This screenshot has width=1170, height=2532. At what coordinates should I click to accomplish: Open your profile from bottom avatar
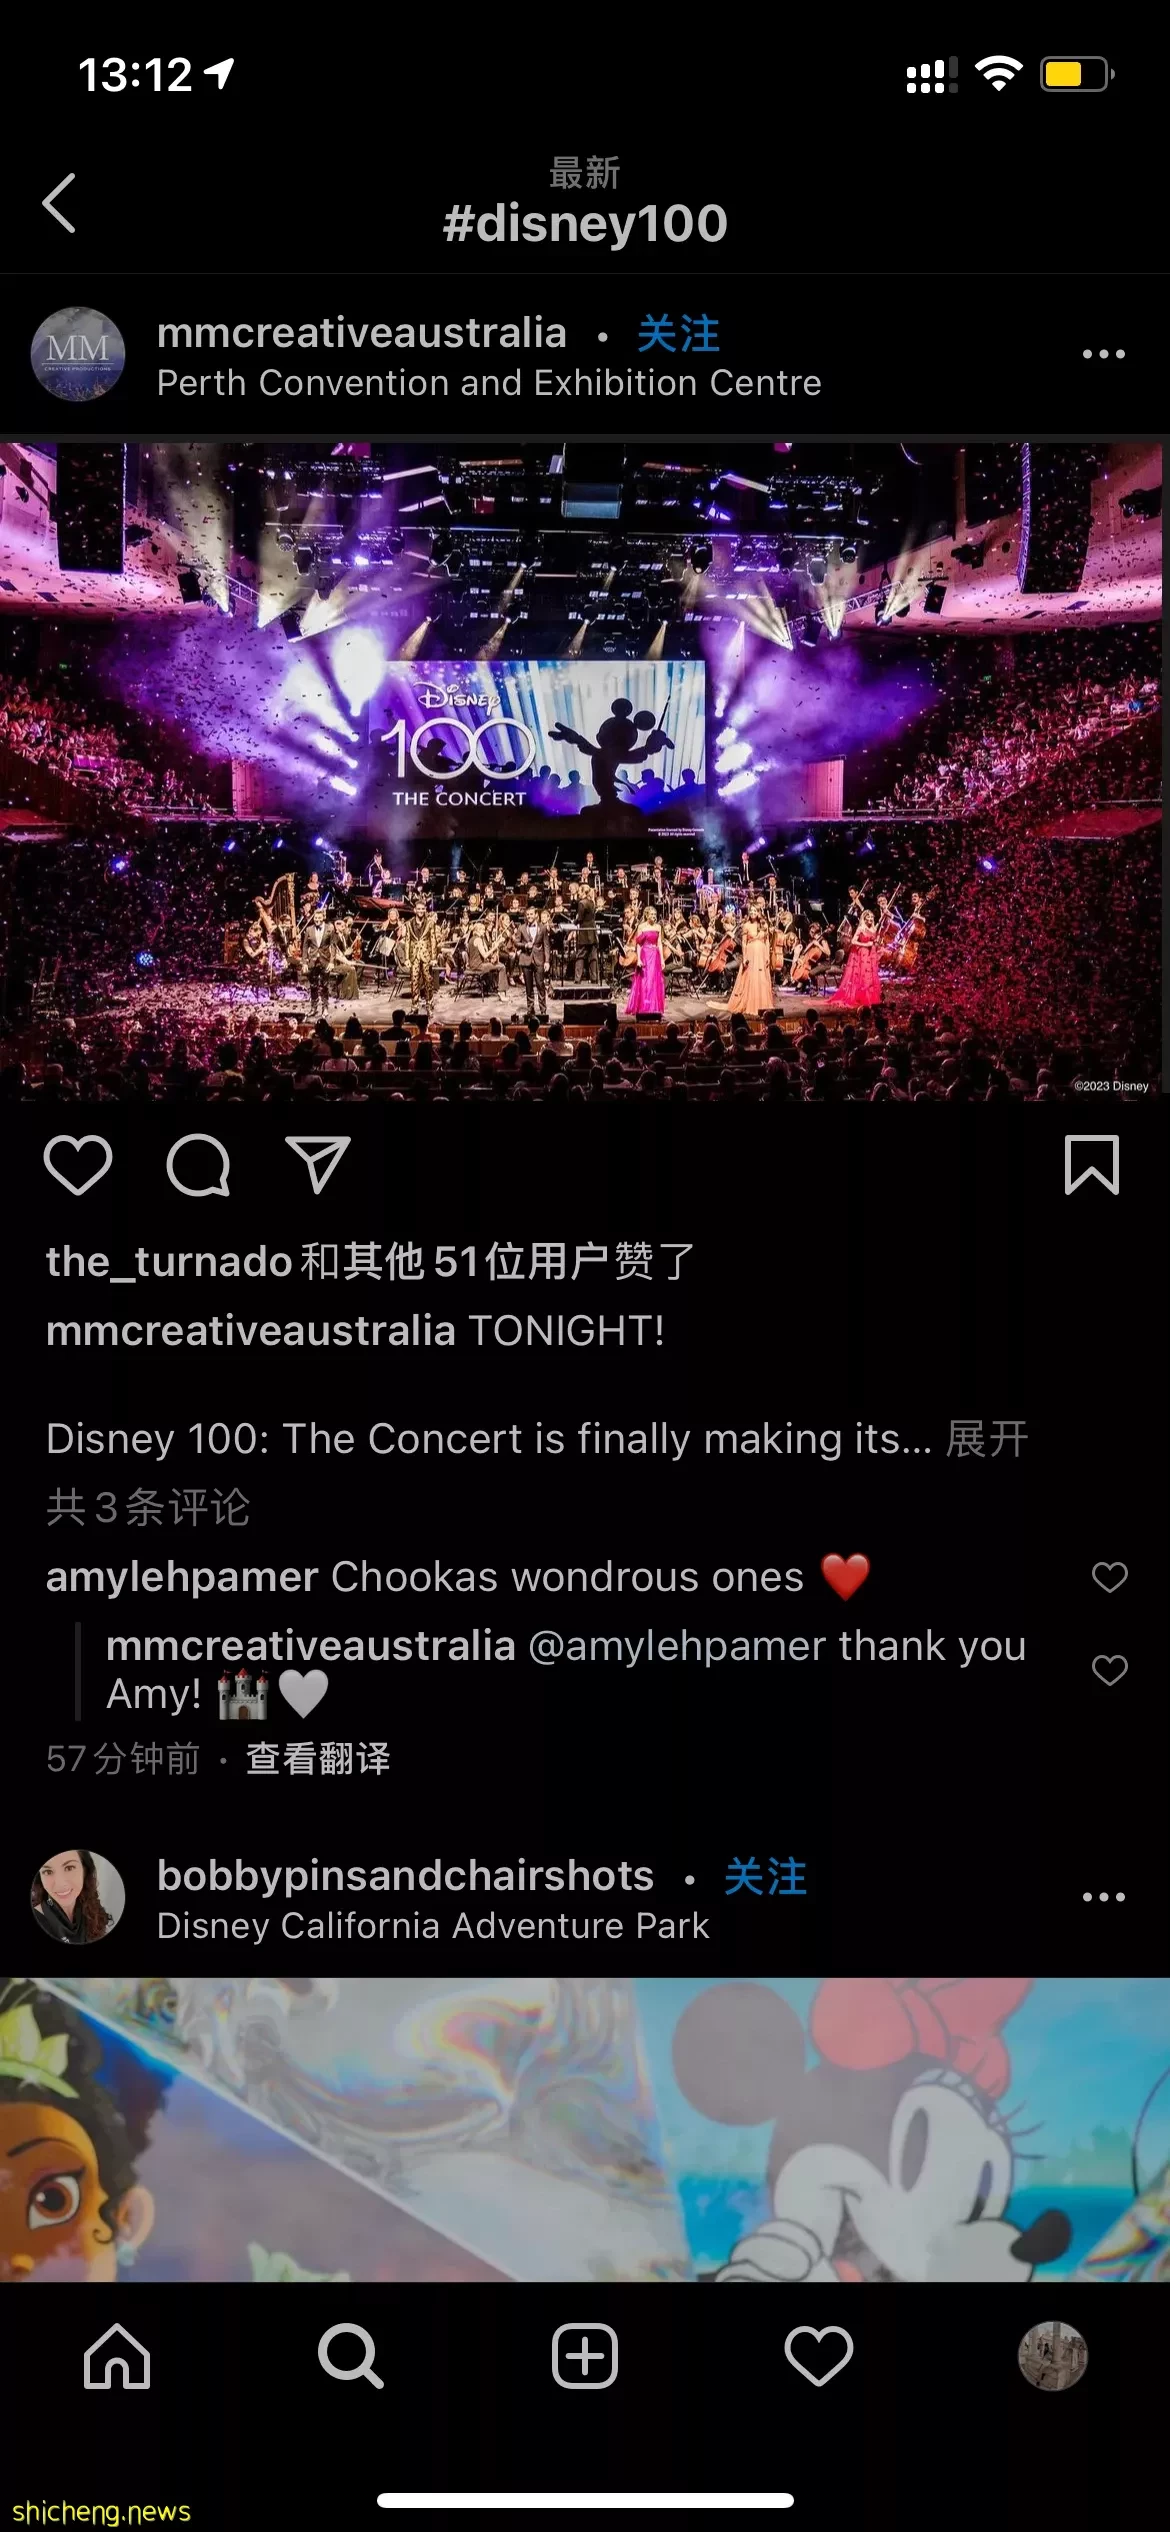(x=1053, y=2356)
